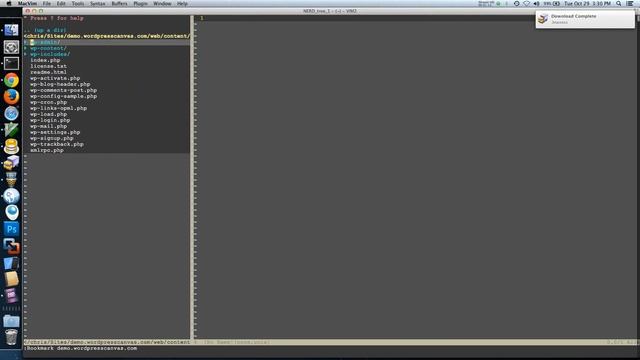Click the Time Machine icon in menu bar

[x=517, y=3]
